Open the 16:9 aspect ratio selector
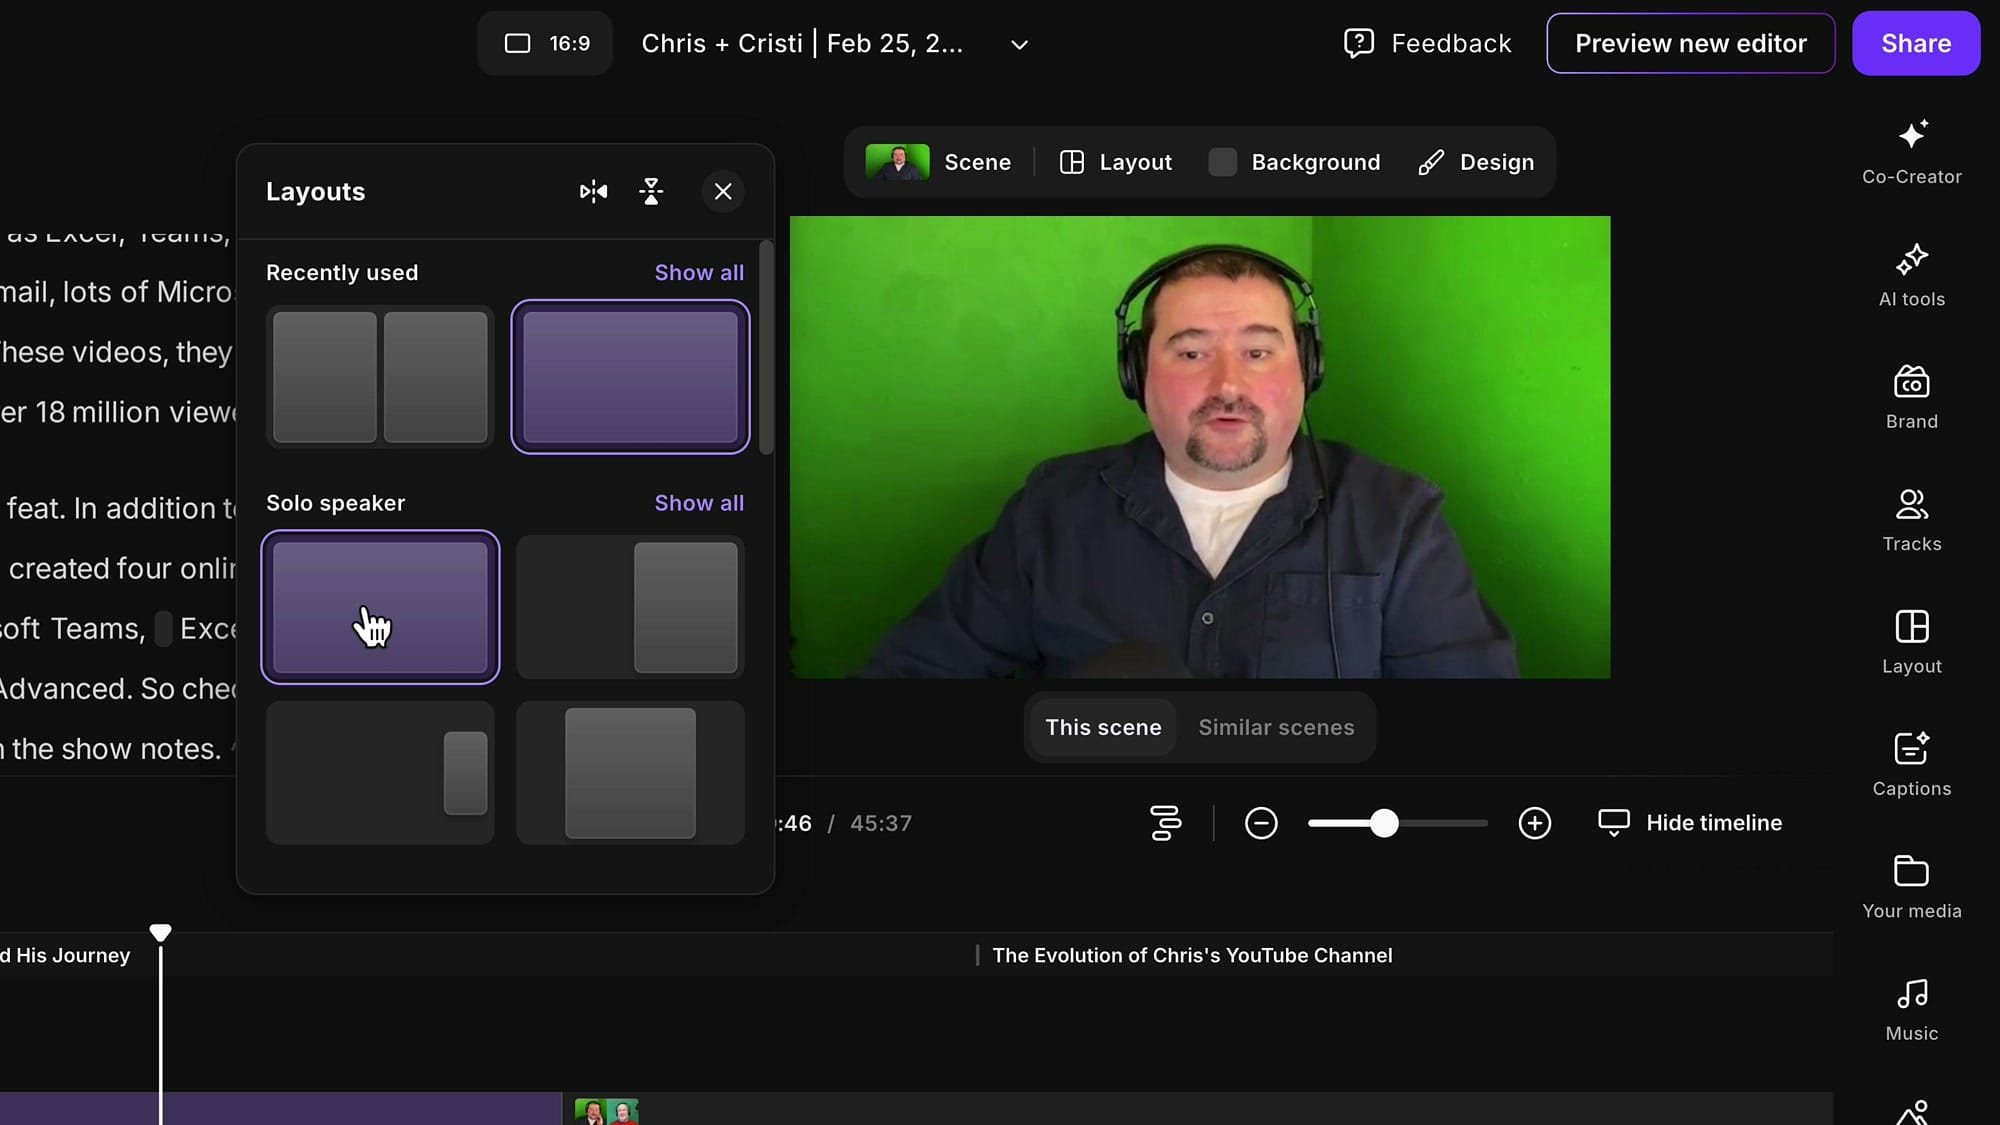Screen dimensions: 2000x1125 coord(546,43)
